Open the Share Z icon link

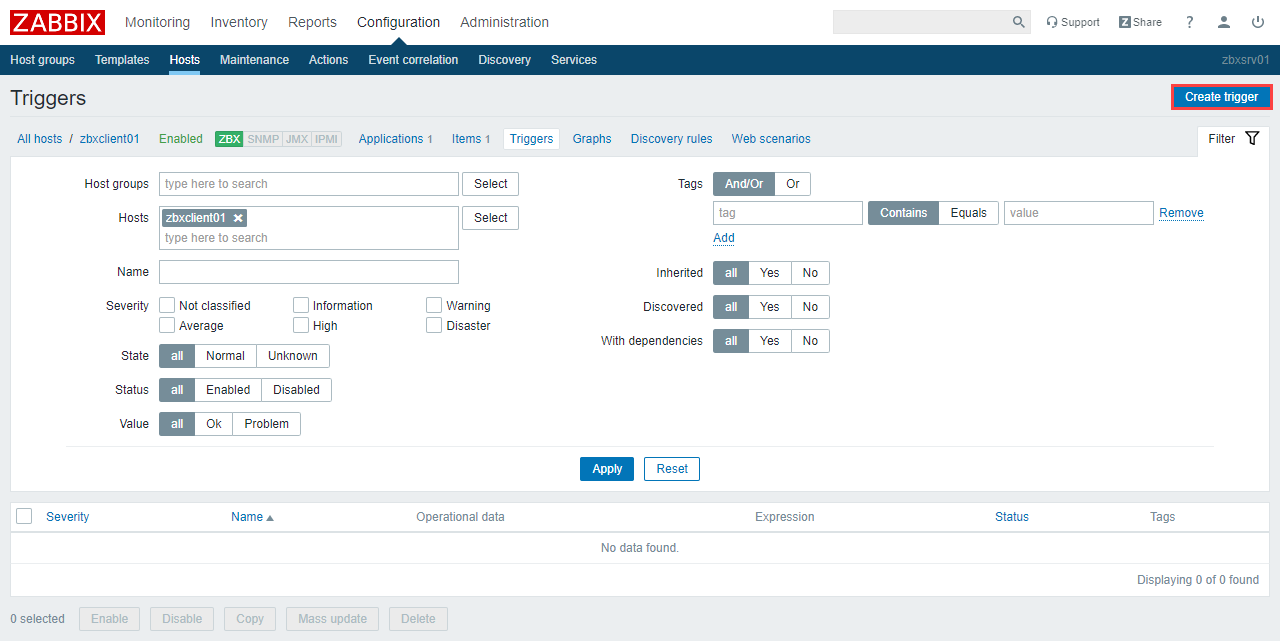pos(1125,22)
